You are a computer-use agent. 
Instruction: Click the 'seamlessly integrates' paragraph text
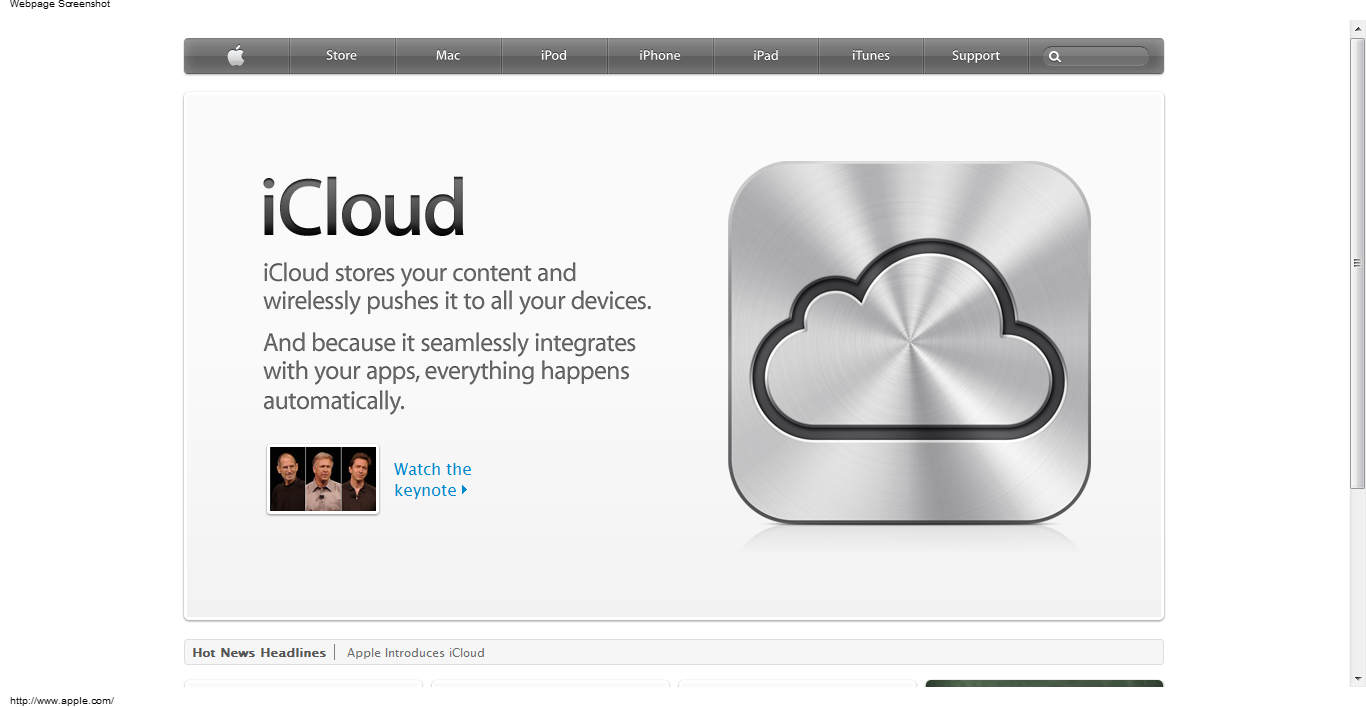pos(449,372)
